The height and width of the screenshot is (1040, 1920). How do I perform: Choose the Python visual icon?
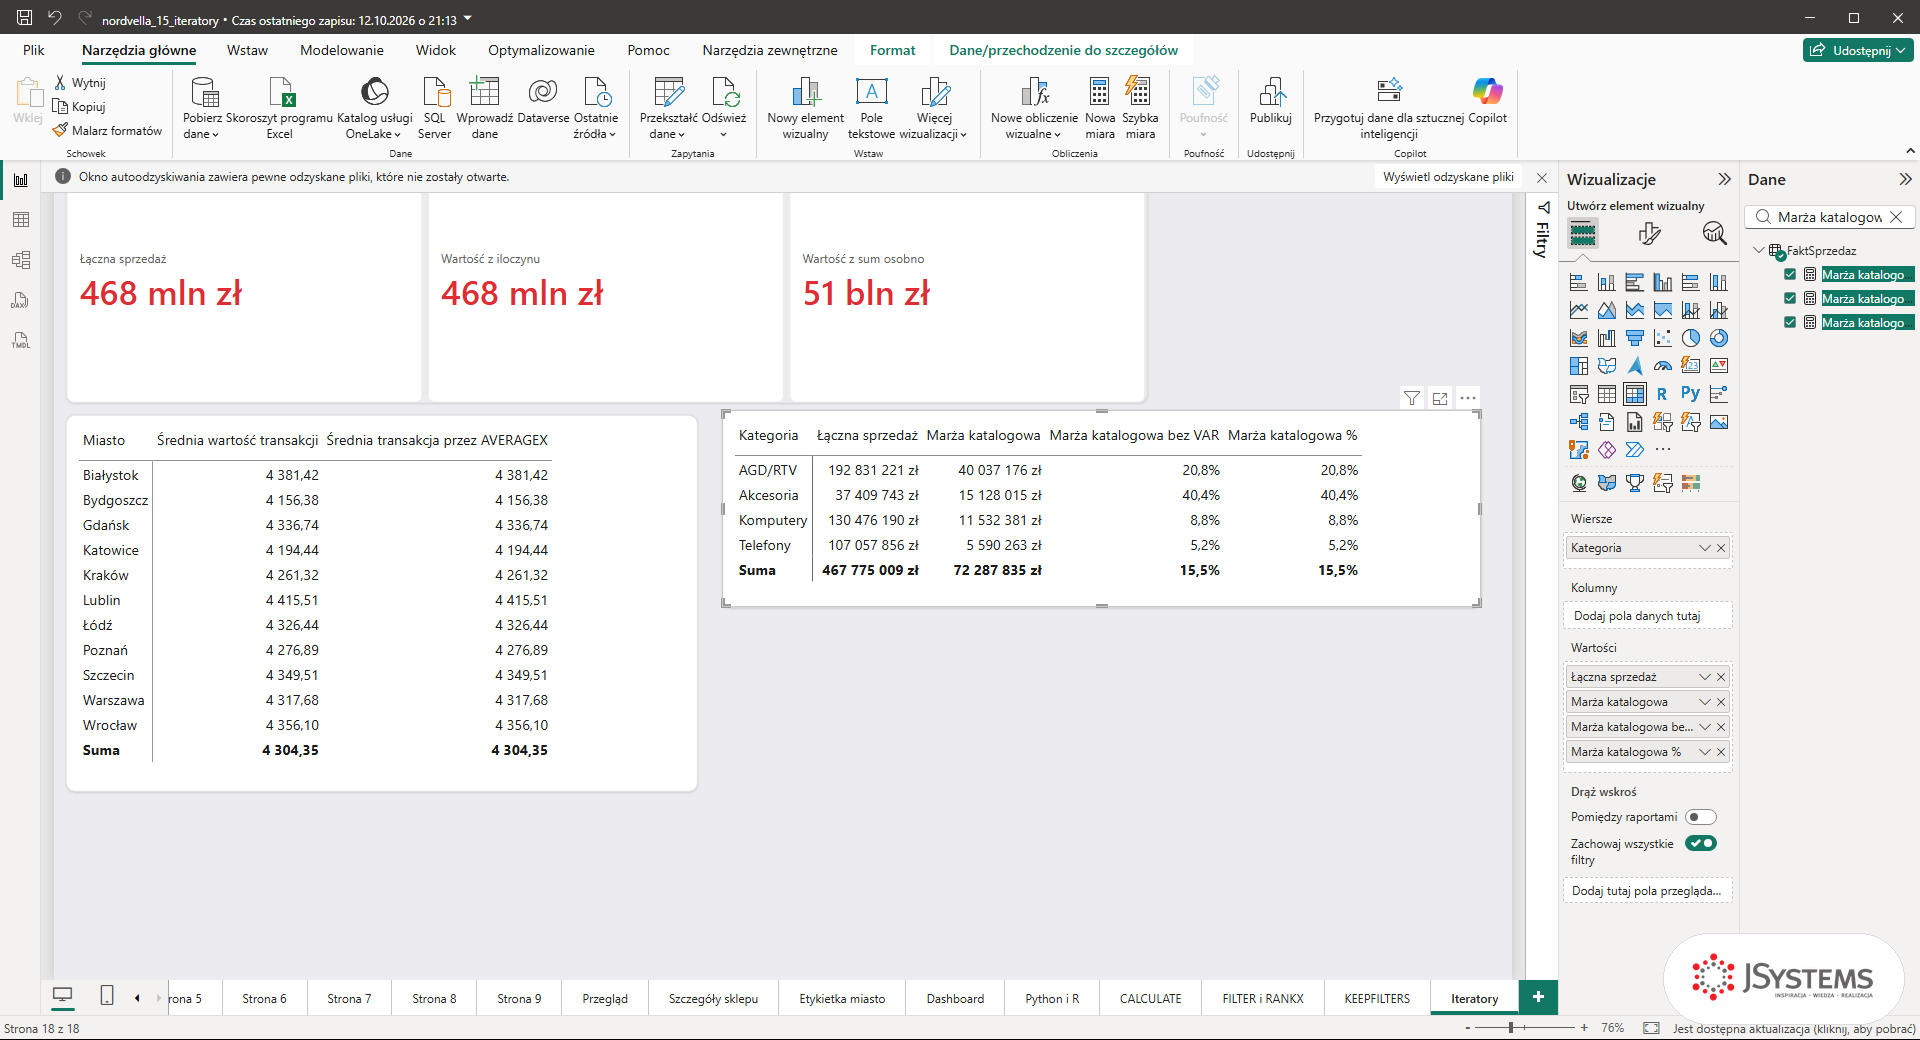point(1690,394)
